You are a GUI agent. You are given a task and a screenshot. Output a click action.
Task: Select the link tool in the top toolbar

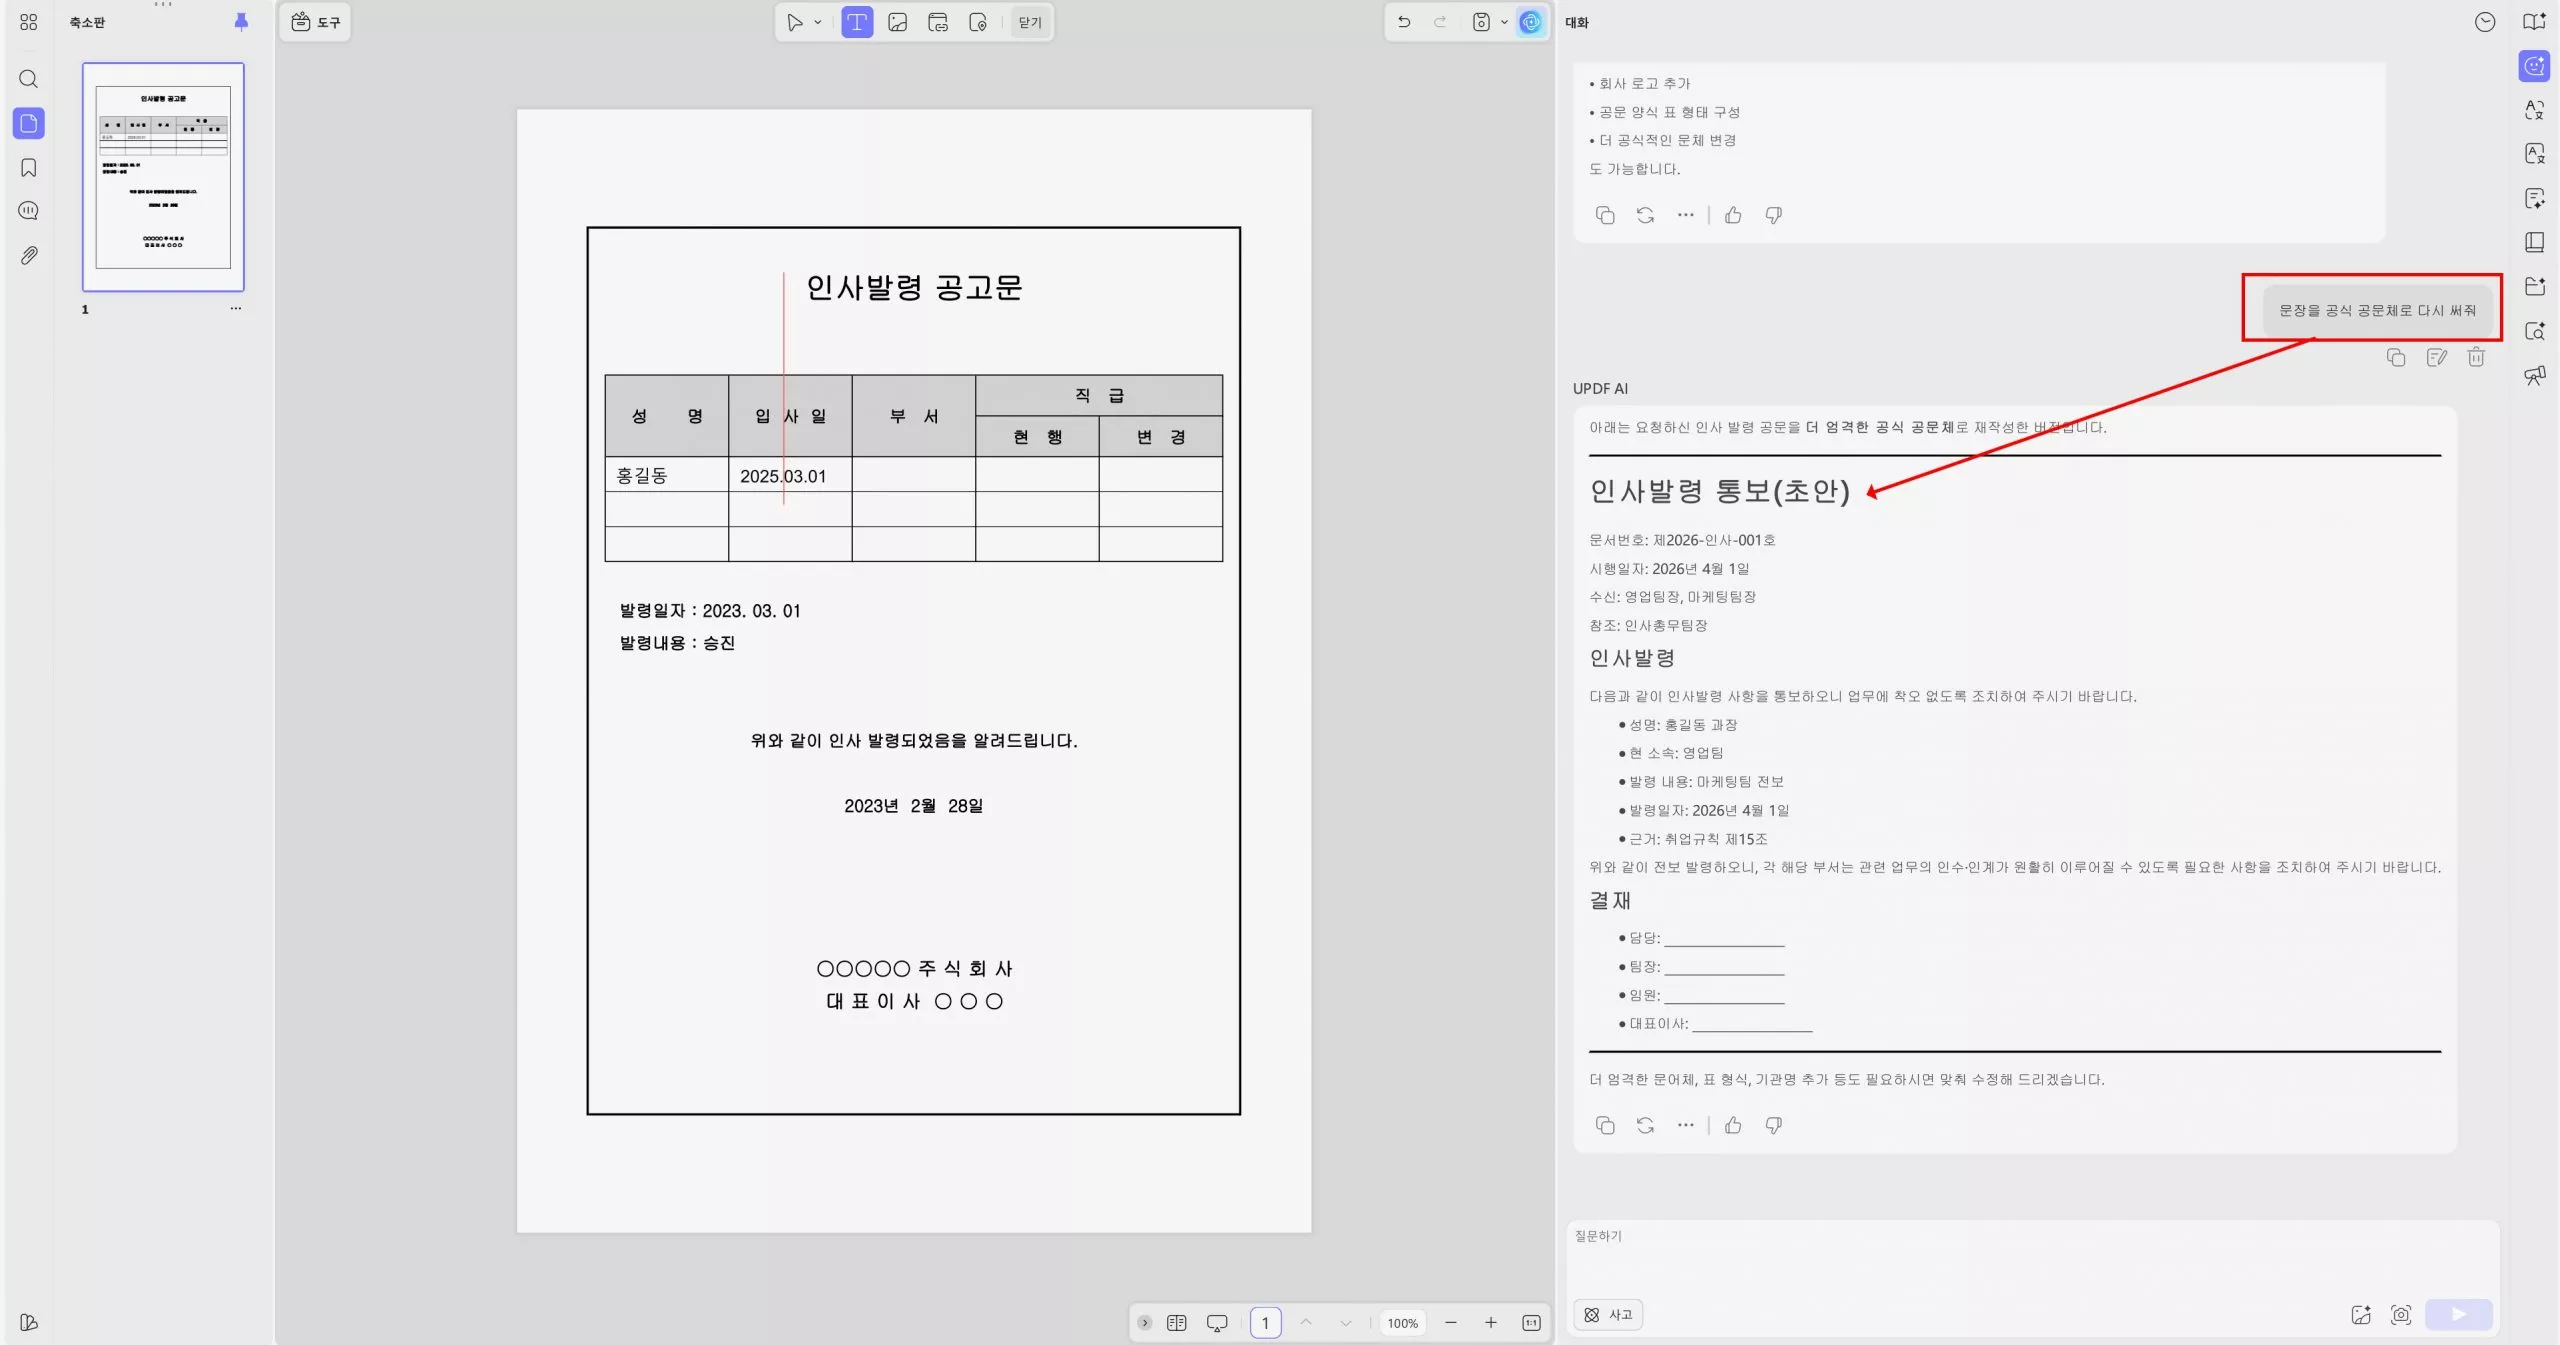point(938,22)
